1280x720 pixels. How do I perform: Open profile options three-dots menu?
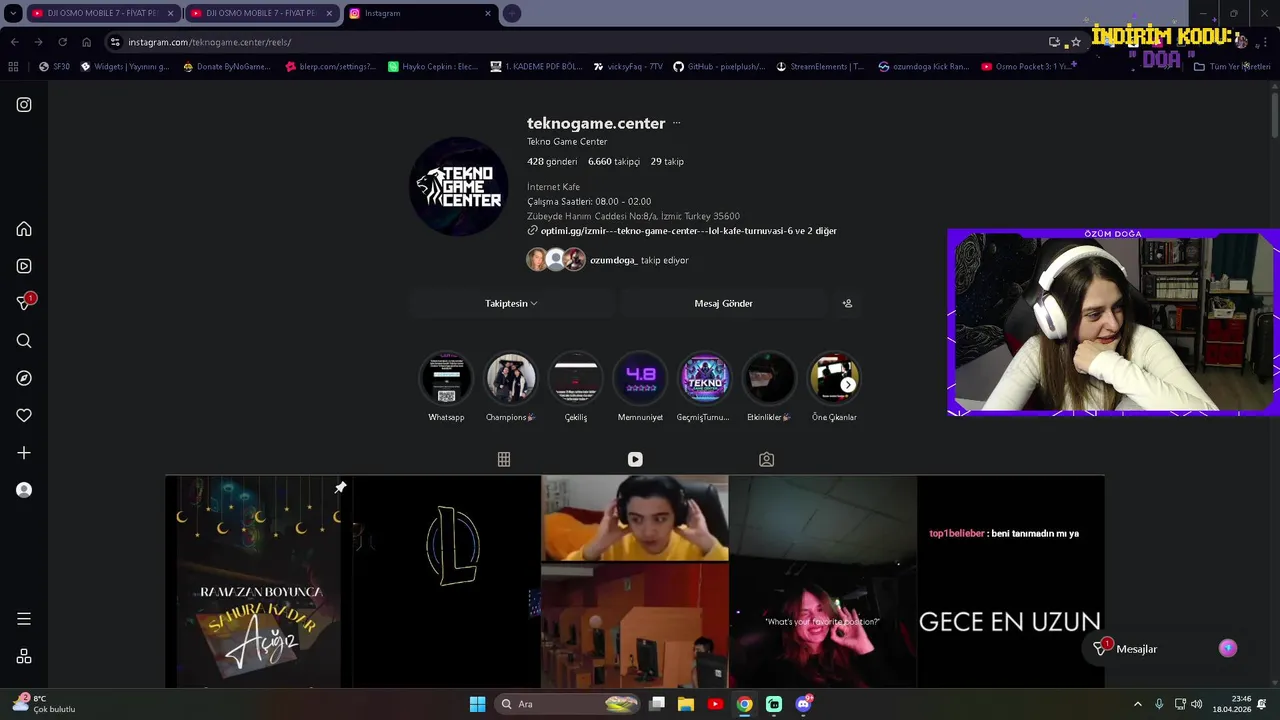pos(676,123)
